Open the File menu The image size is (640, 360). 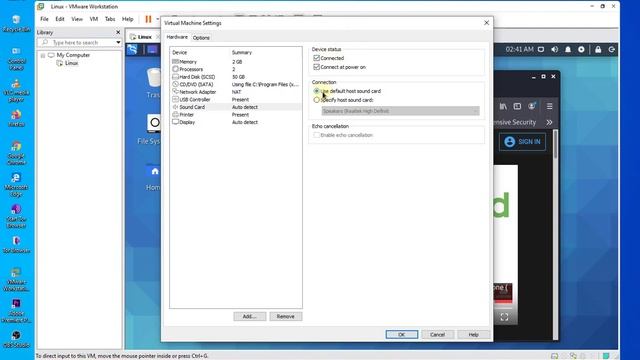click(44, 19)
